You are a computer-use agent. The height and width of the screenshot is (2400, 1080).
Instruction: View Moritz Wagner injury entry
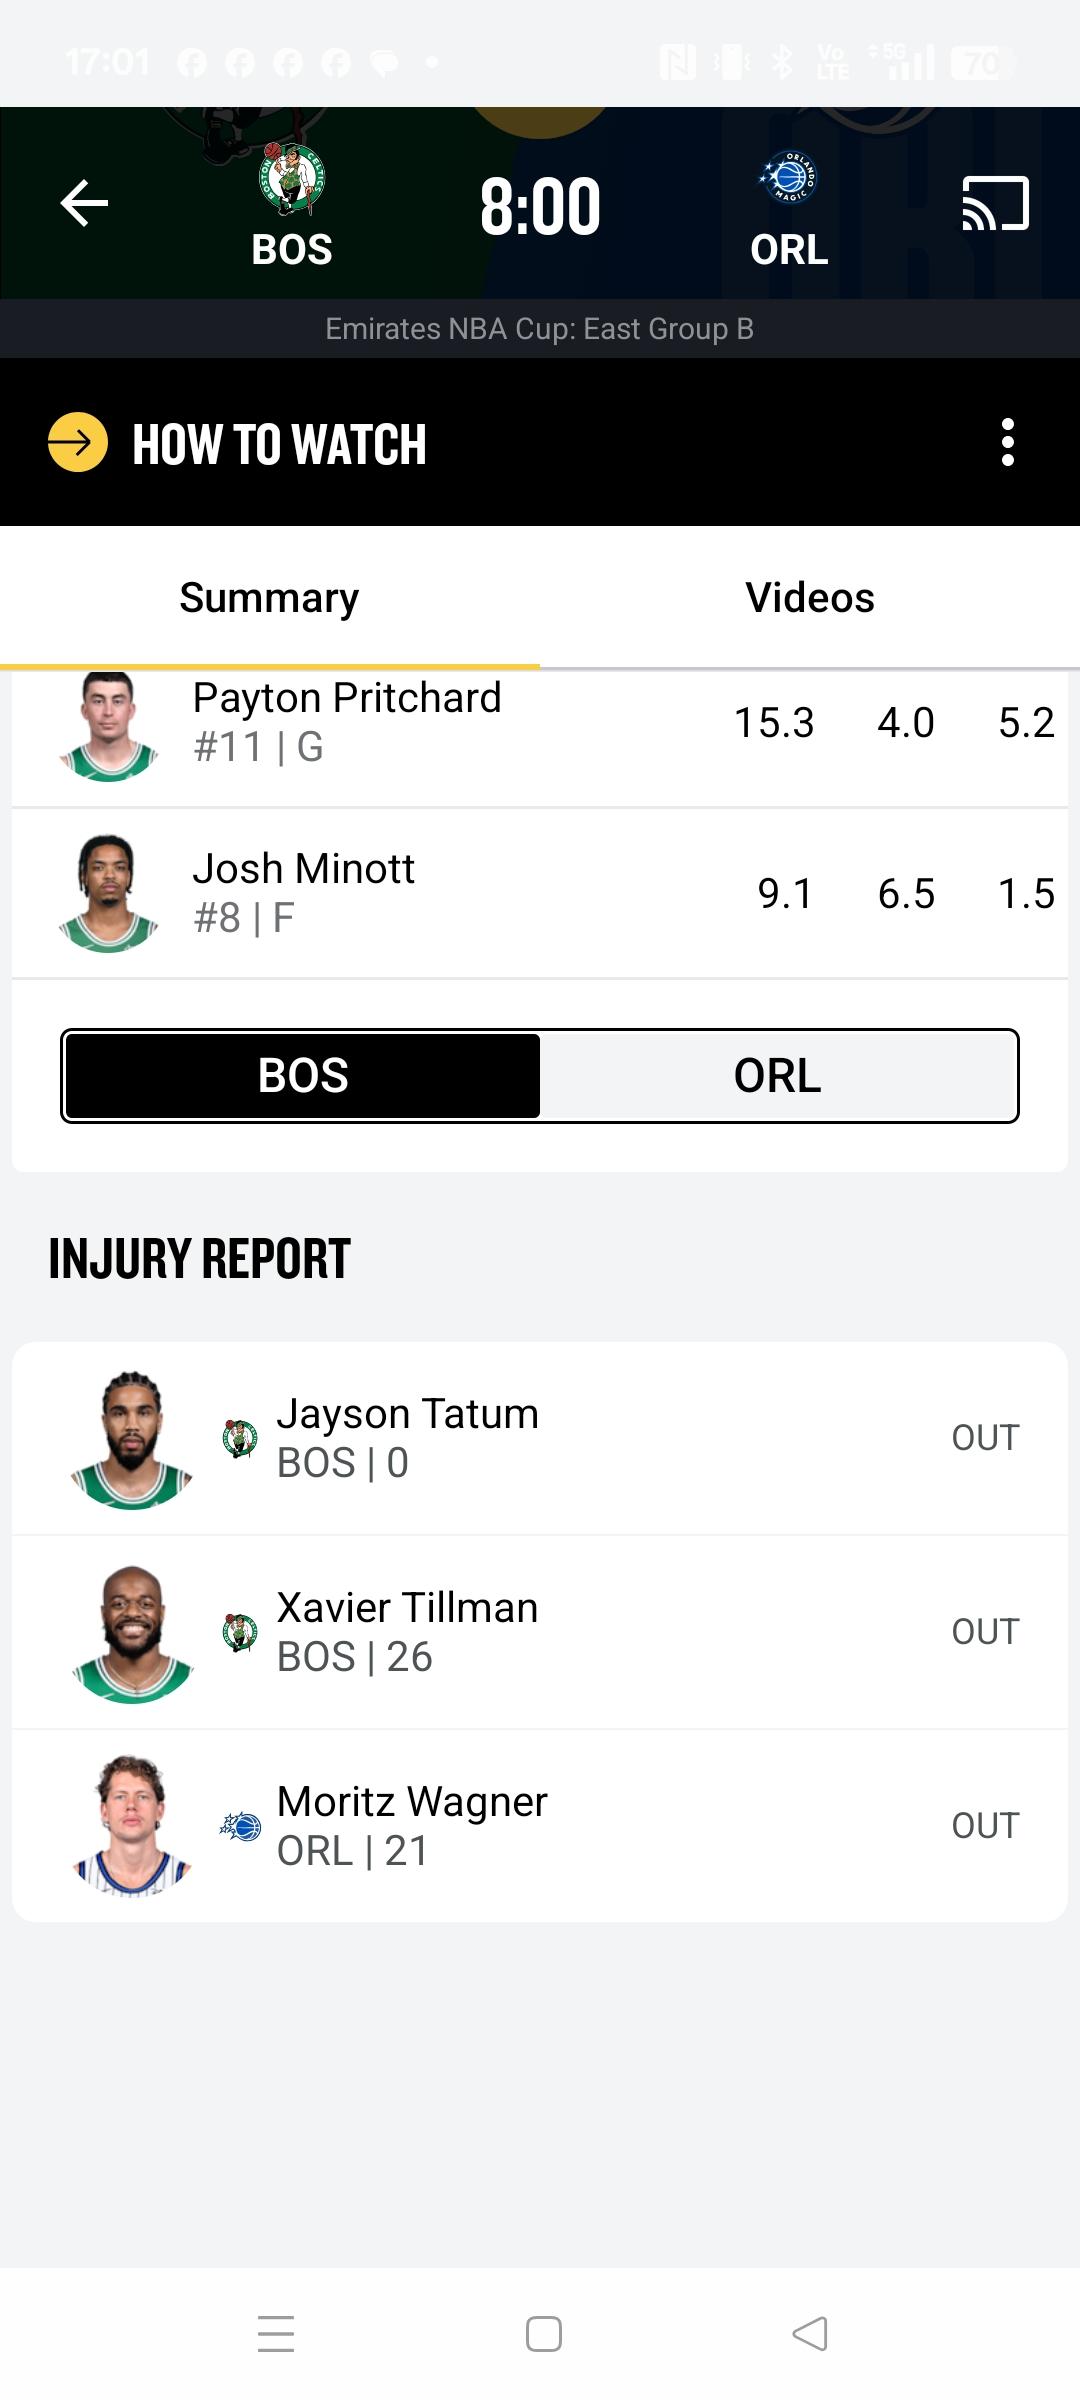[x=540, y=1826]
